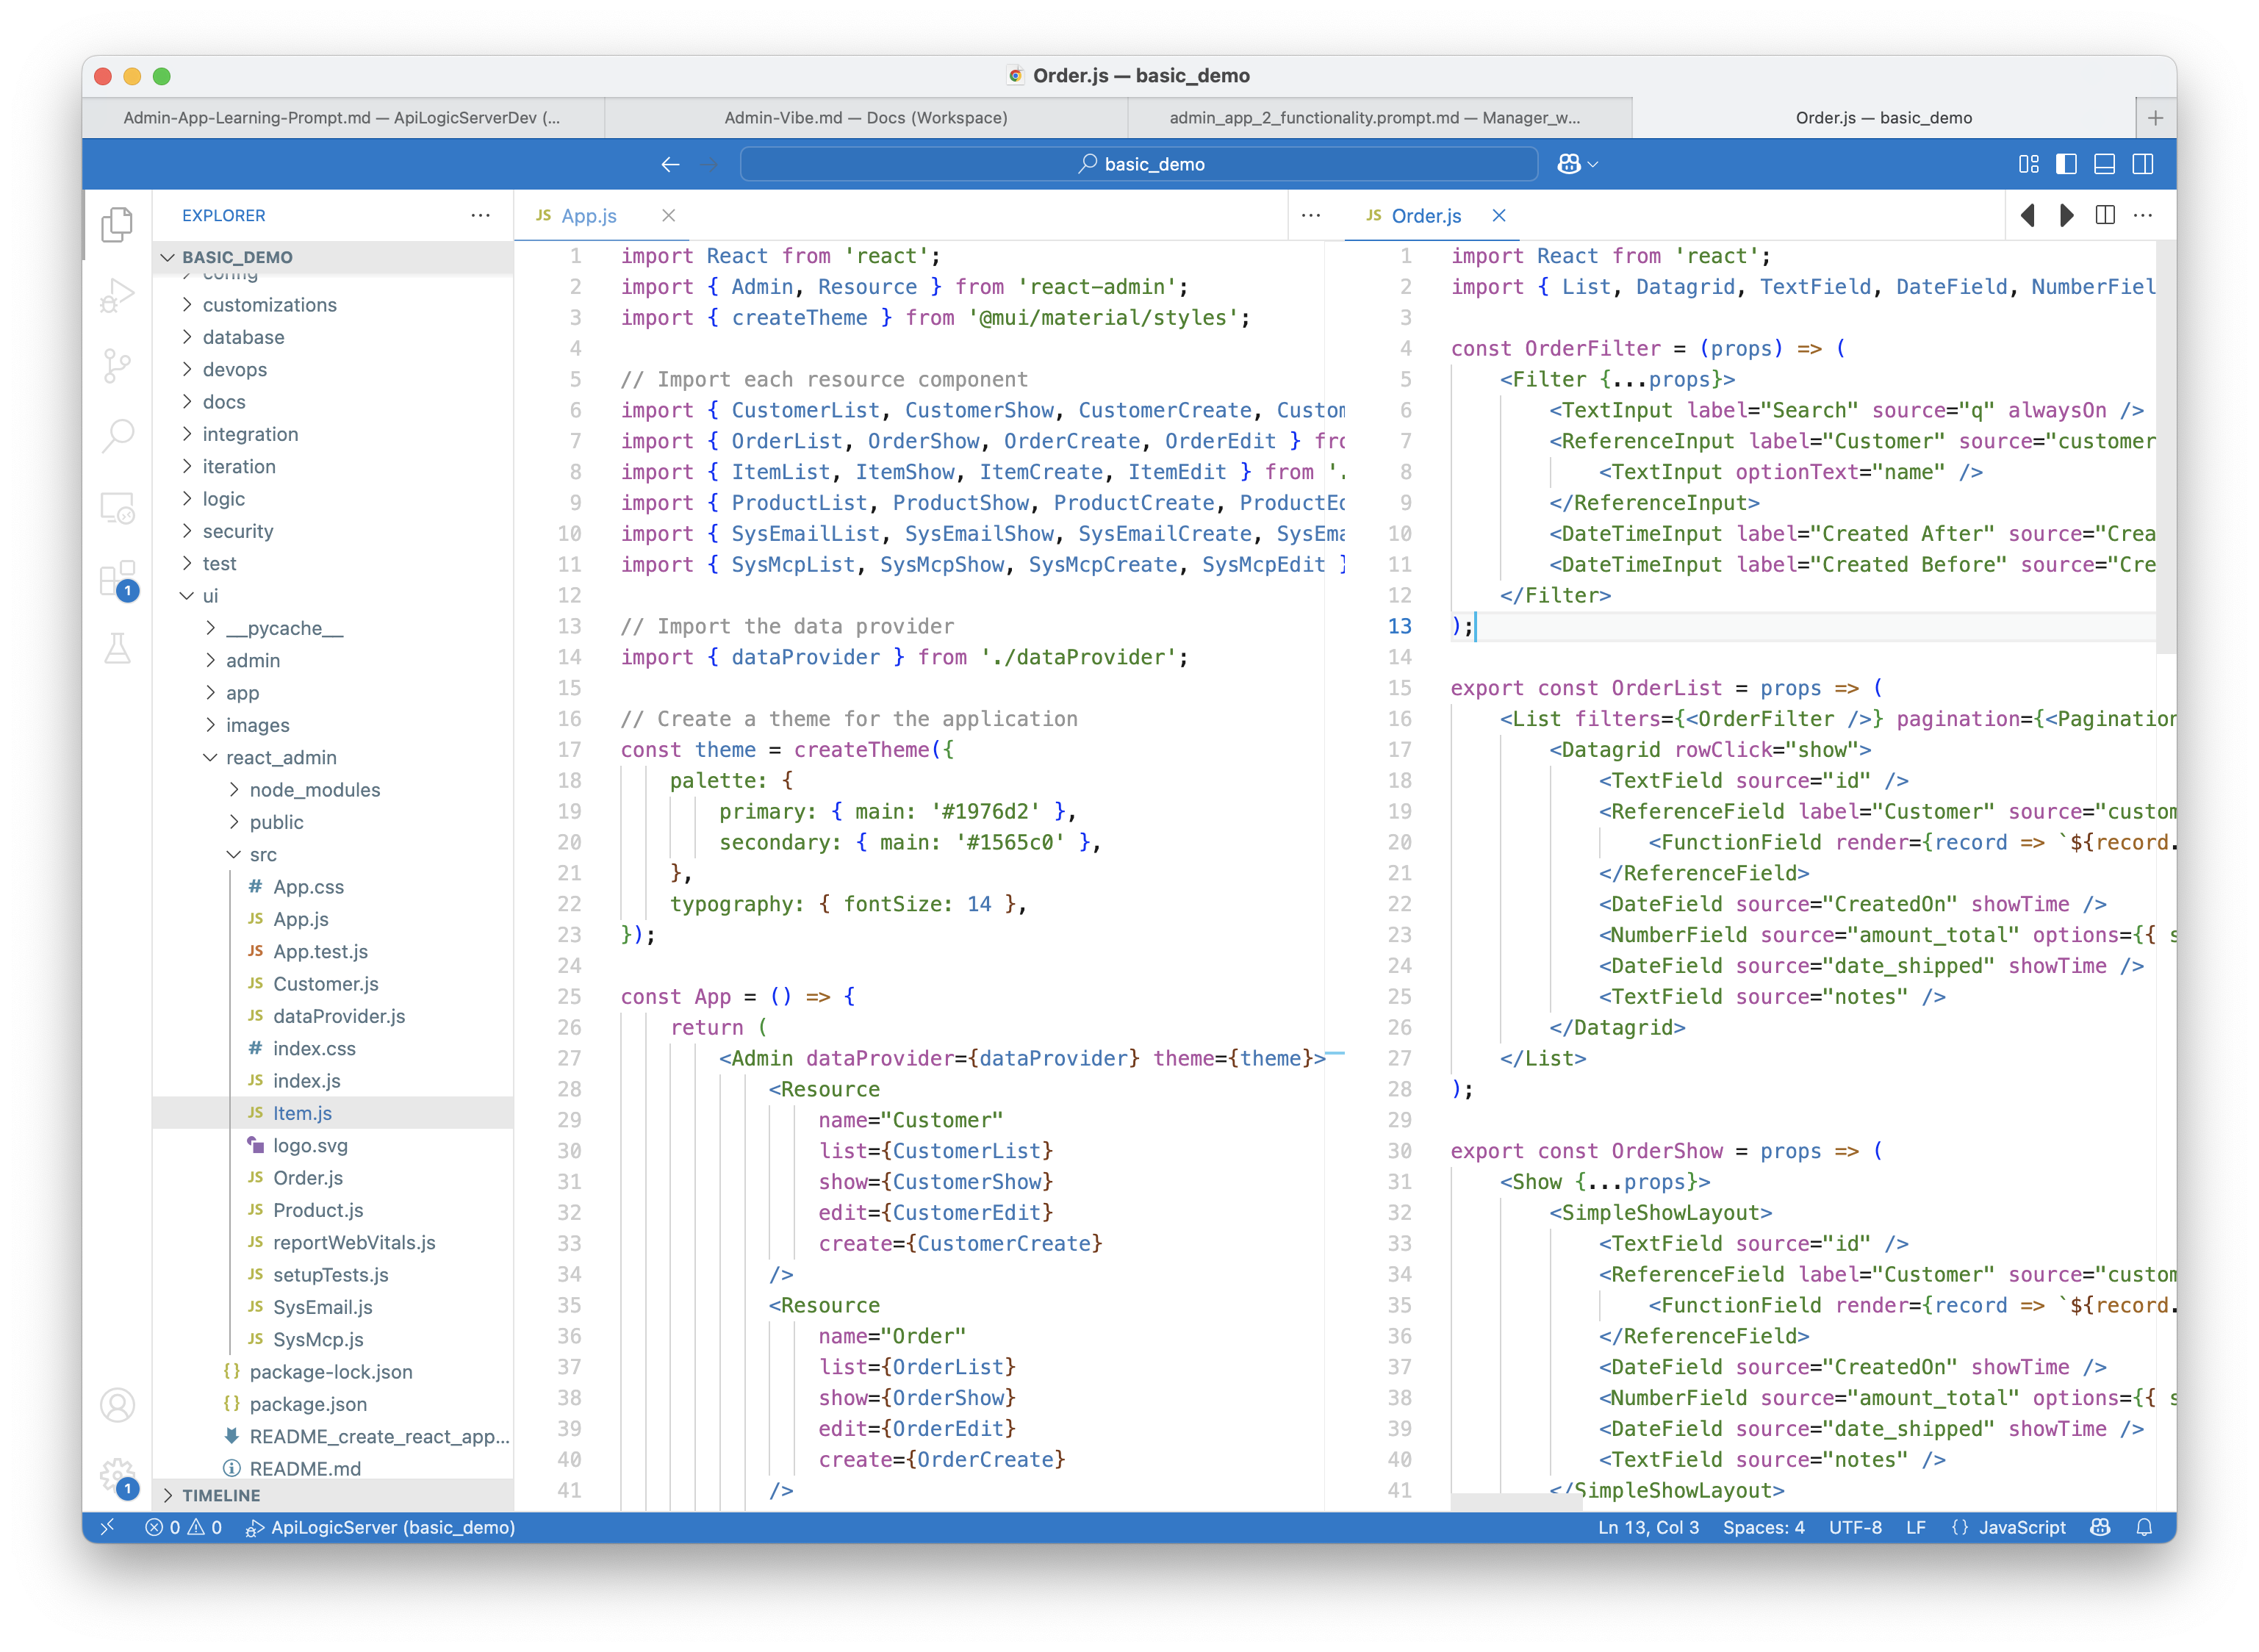Open the Customize Layout icon

tap(2028, 164)
